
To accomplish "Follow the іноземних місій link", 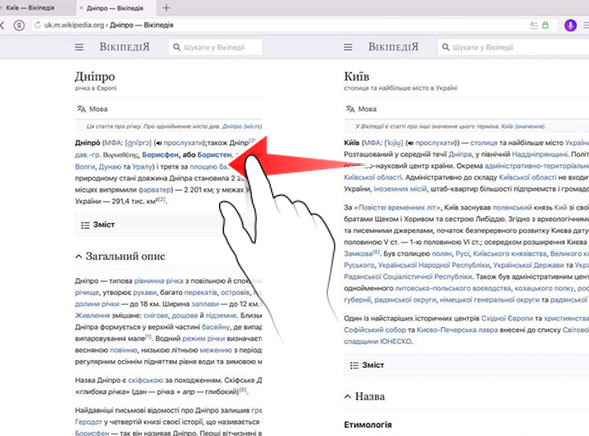I will (x=400, y=189).
